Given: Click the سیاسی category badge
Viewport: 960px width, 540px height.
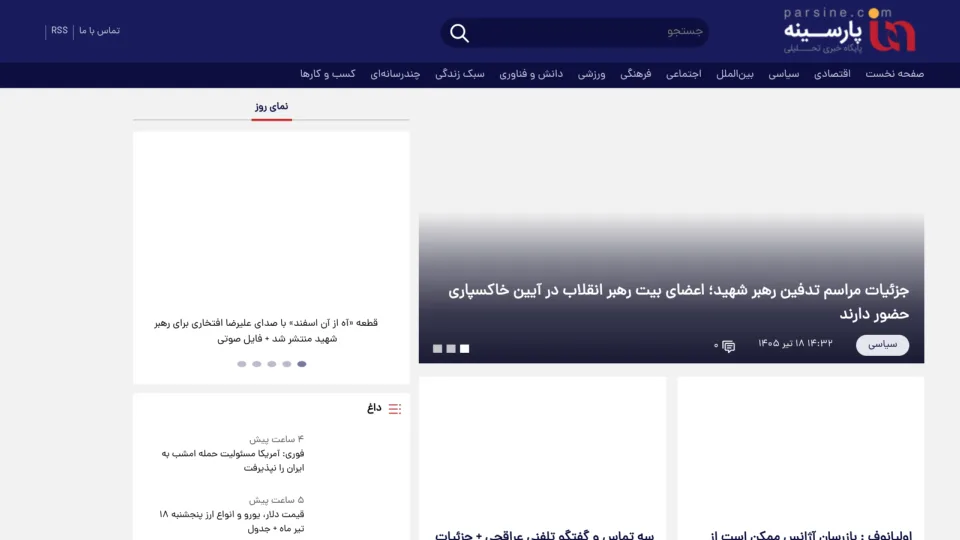Looking at the screenshot, I should (882, 345).
